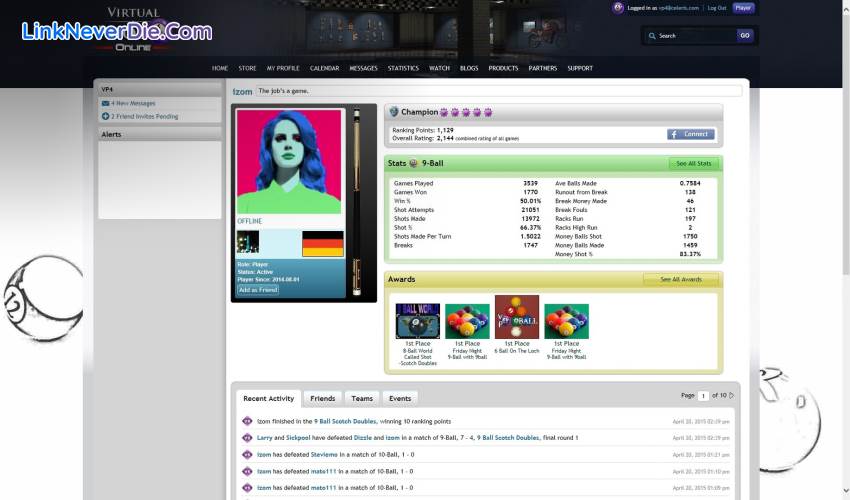The image size is (850, 500).
Task: Open the PRODUCTS menu item
Action: click(503, 68)
